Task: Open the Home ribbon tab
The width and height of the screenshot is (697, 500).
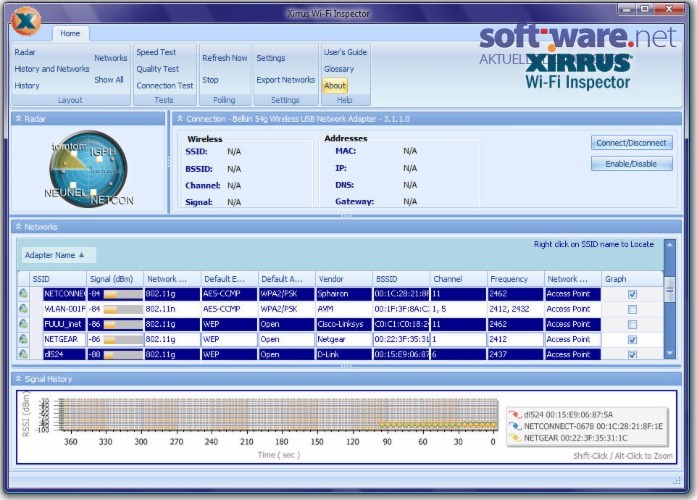Action: [70, 33]
